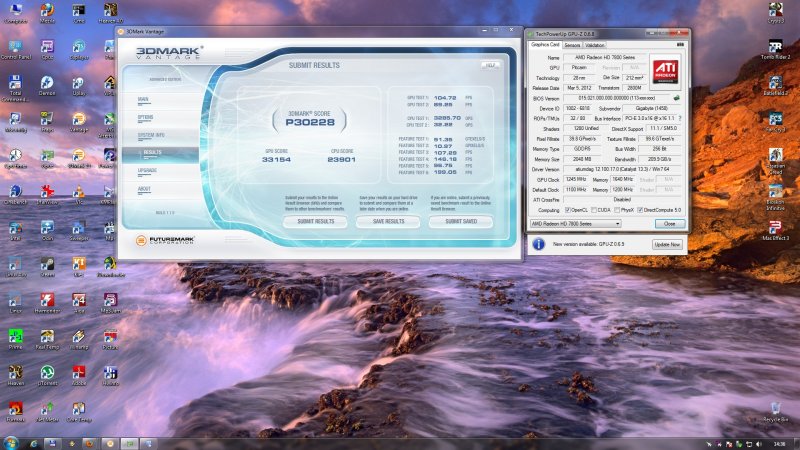The height and width of the screenshot is (450, 800).
Task: Open the Computer desktop icon
Action: pyautogui.click(x=15, y=13)
